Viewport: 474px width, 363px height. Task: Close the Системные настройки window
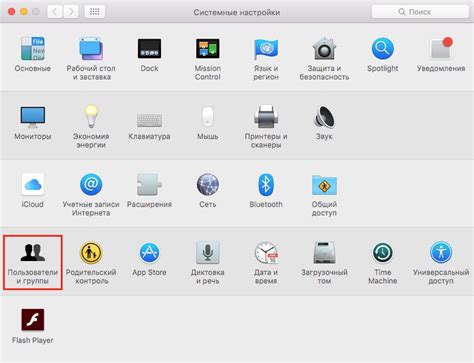click(12, 12)
